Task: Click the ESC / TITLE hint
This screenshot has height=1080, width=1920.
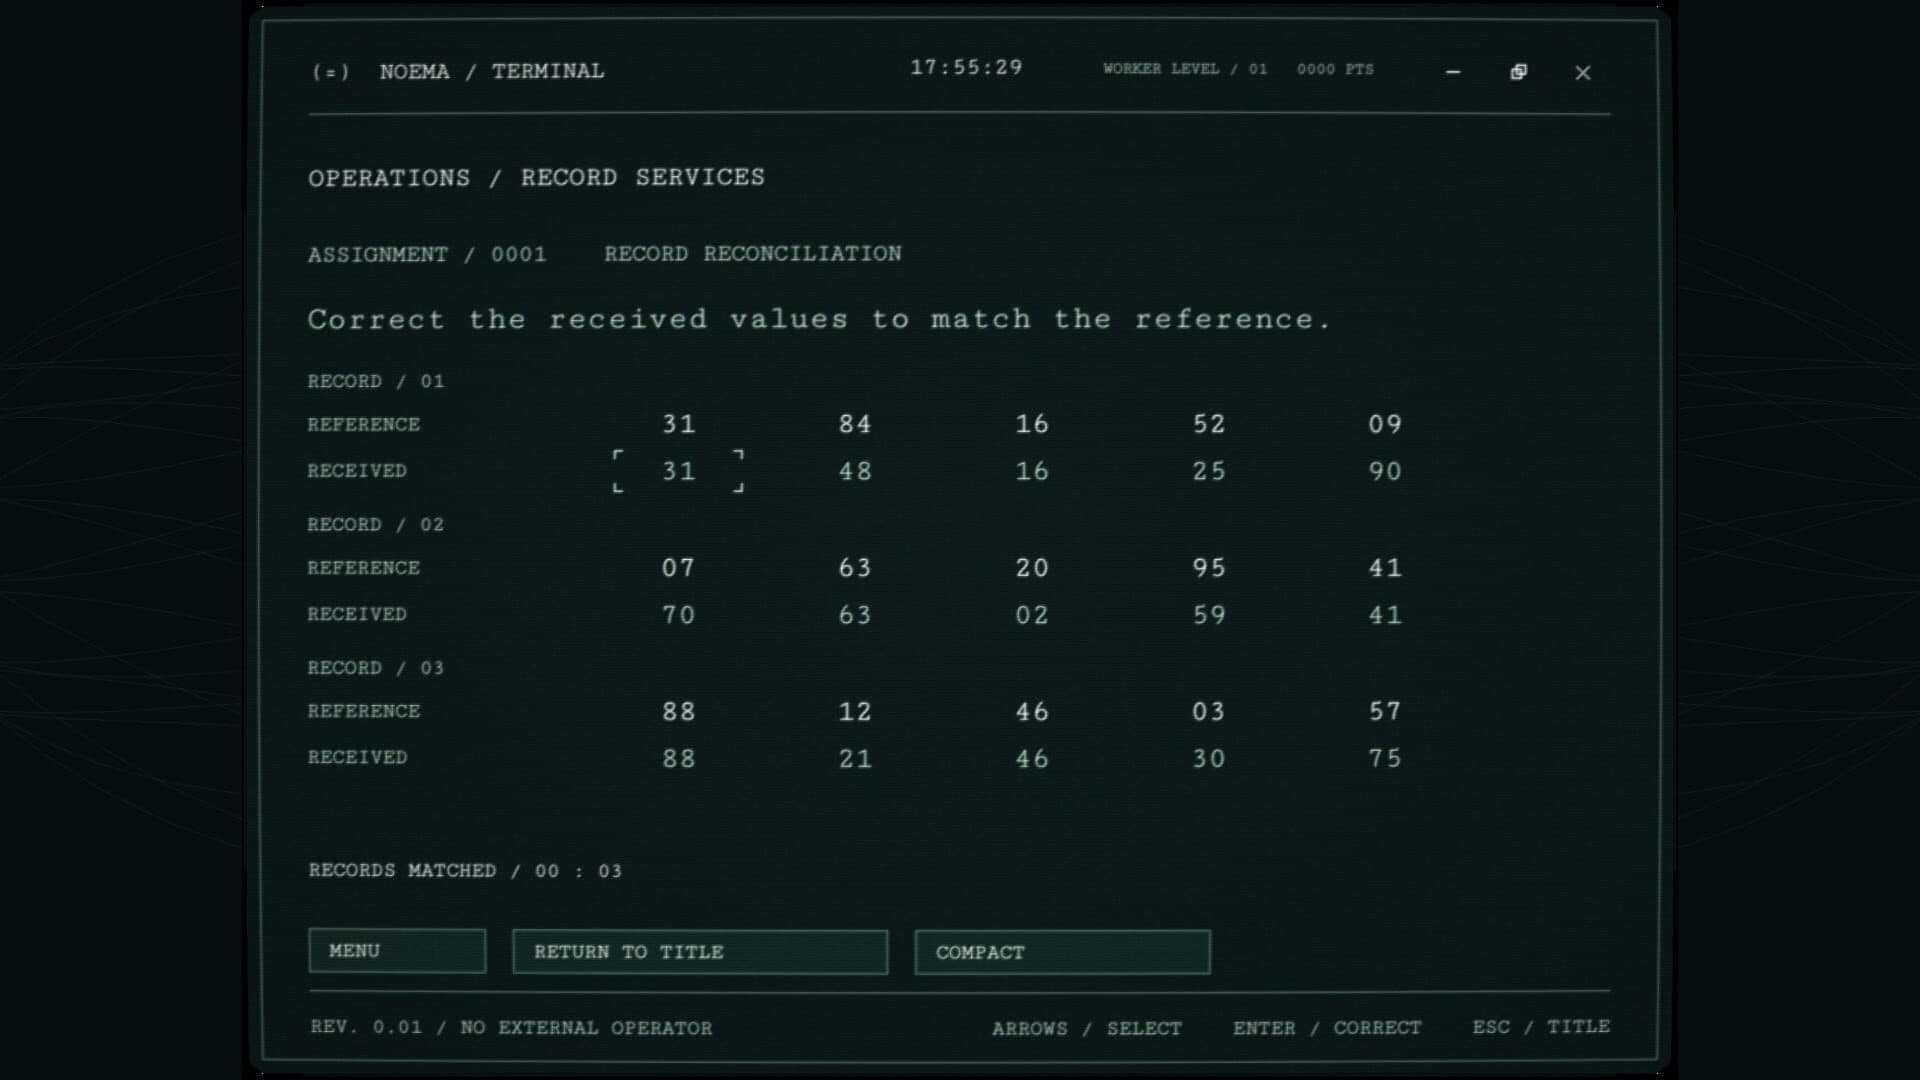Action: [x=1541, y=1027]
